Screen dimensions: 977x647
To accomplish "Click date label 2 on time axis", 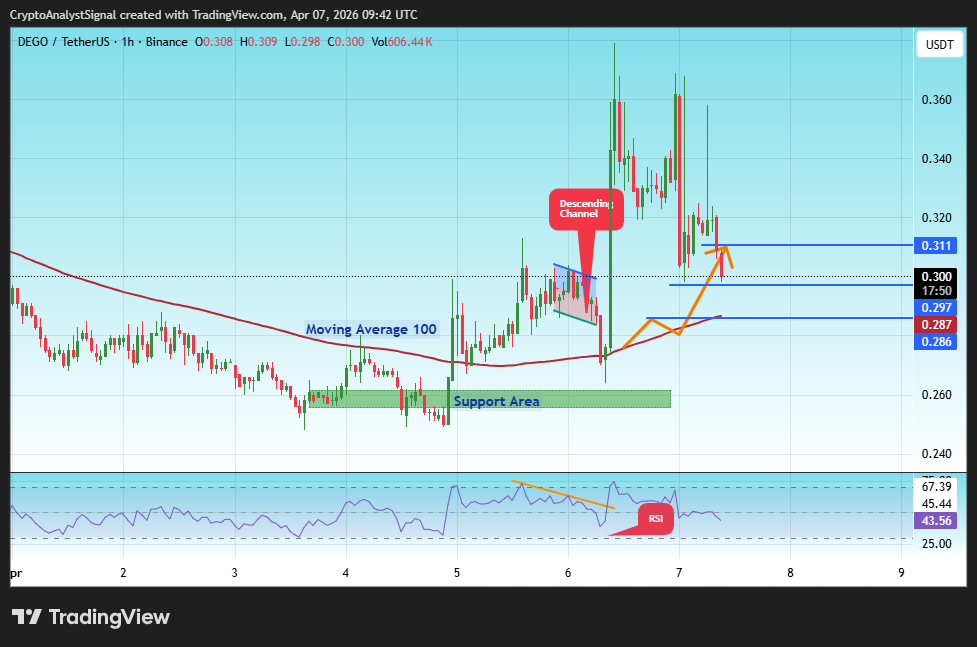I will [123, 572].
